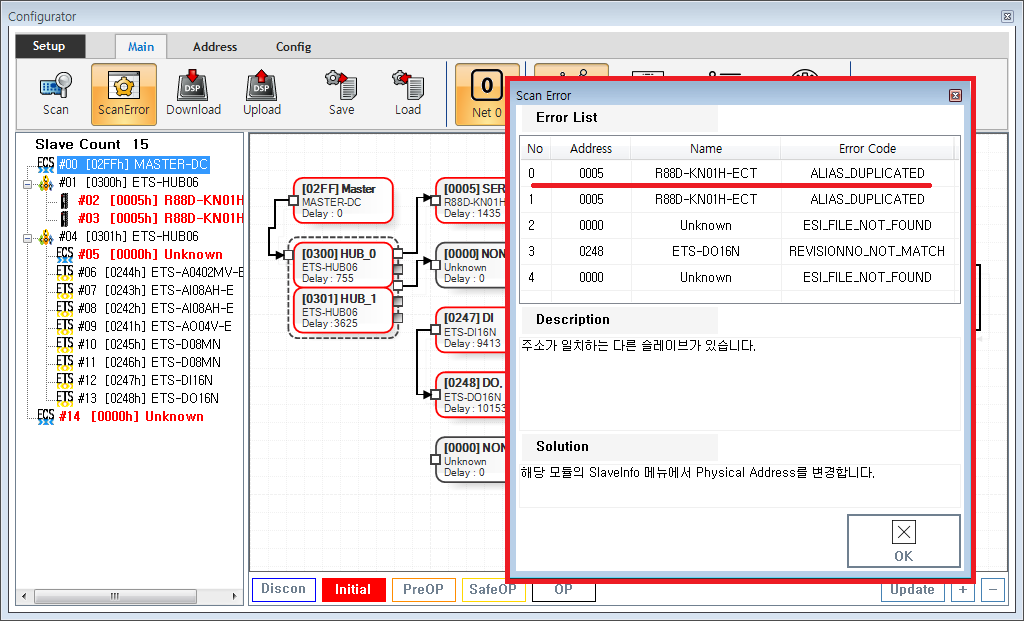
Task: Switch state to Initial
Action: (x=353, y=590)
